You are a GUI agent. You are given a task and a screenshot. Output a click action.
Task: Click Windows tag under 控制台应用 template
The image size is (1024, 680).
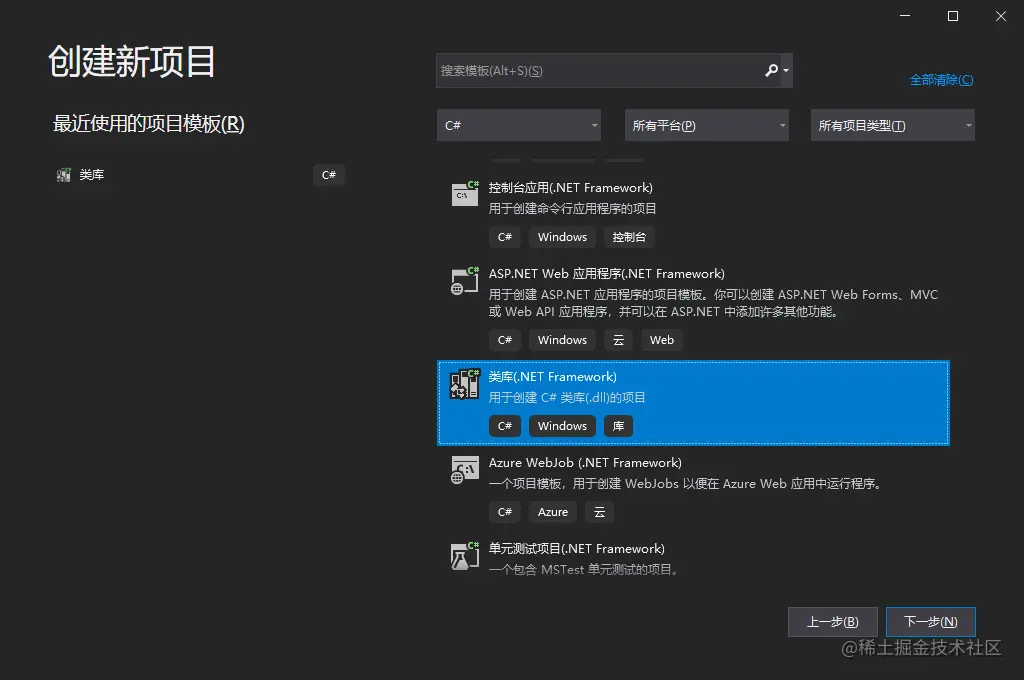562,237
